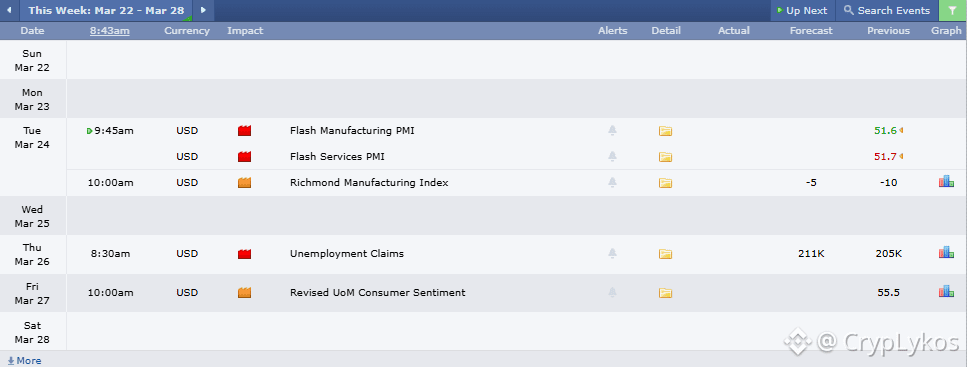967x367 pixels.
Task: Select Revised UoM Consumer Sentiment event
Action: [377, 292]
